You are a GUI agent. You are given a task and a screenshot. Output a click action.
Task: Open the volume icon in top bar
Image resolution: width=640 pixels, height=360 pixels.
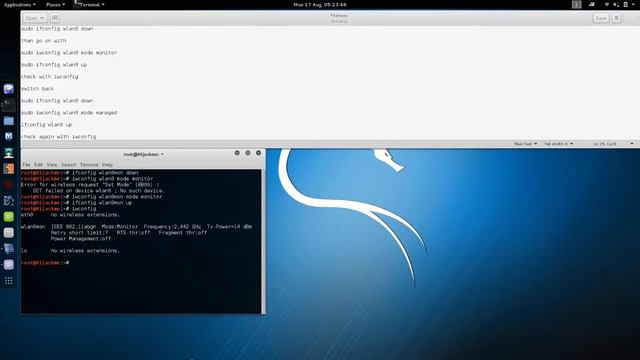coord(616,4)
